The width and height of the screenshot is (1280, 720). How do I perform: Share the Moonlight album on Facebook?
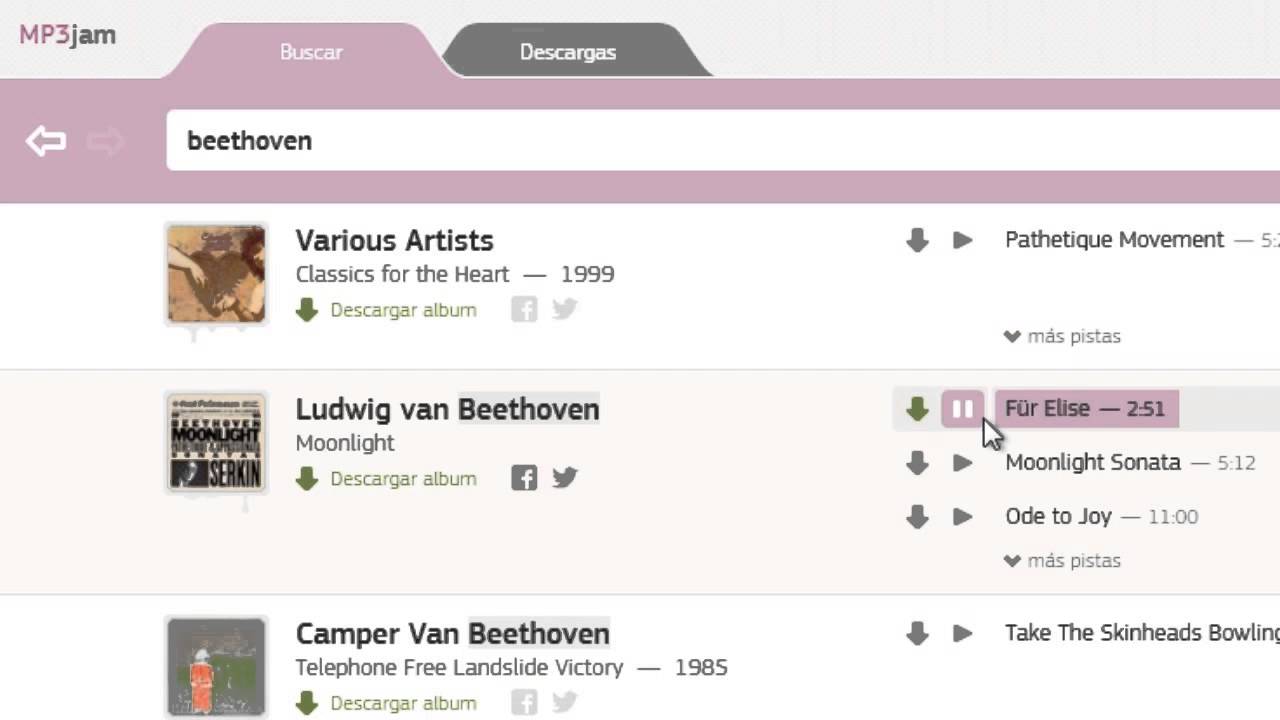(x=524, y=478)
